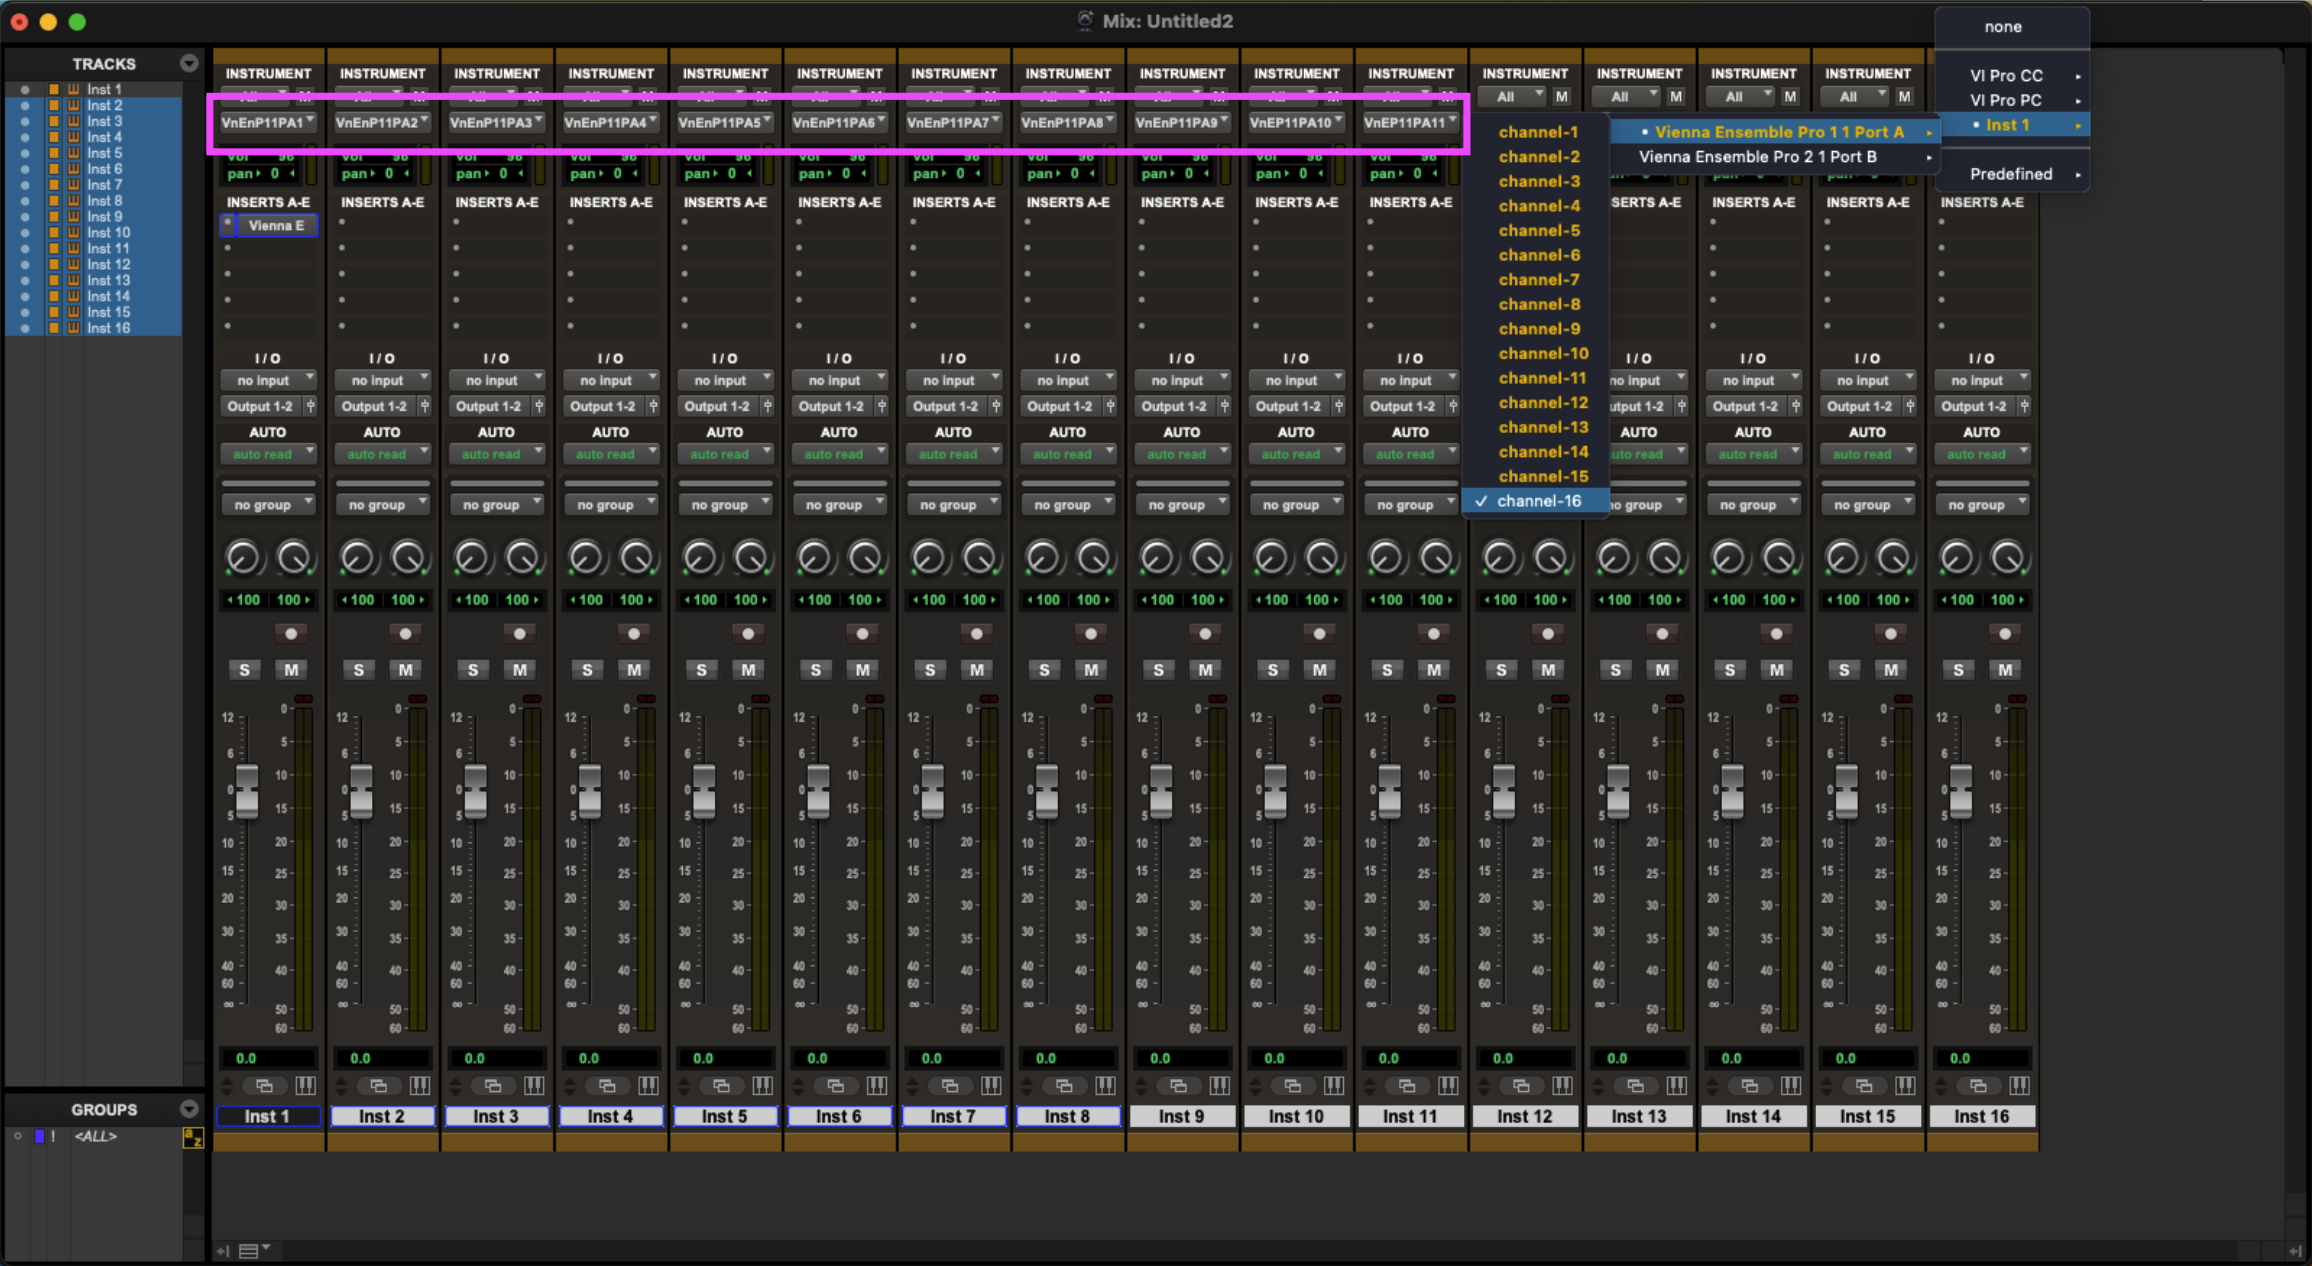Open Inst 3 no input selector
Screen dimensions: 2312x1266
pyautogui.click(x=496, y=380)
